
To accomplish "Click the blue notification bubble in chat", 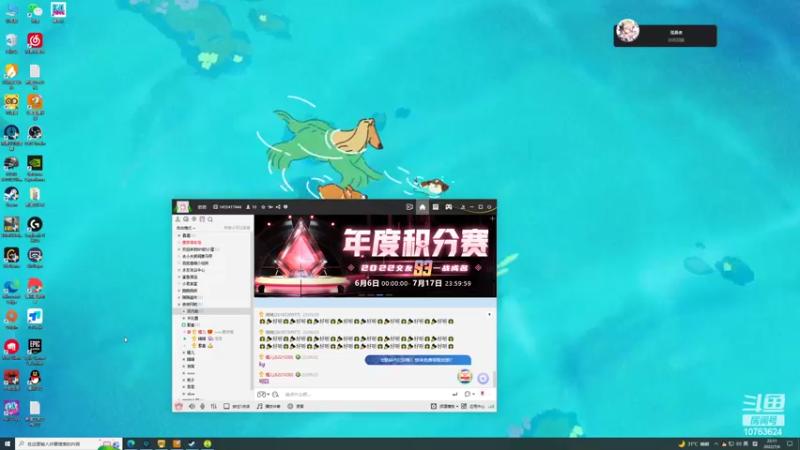I will [x=418, y=360].
